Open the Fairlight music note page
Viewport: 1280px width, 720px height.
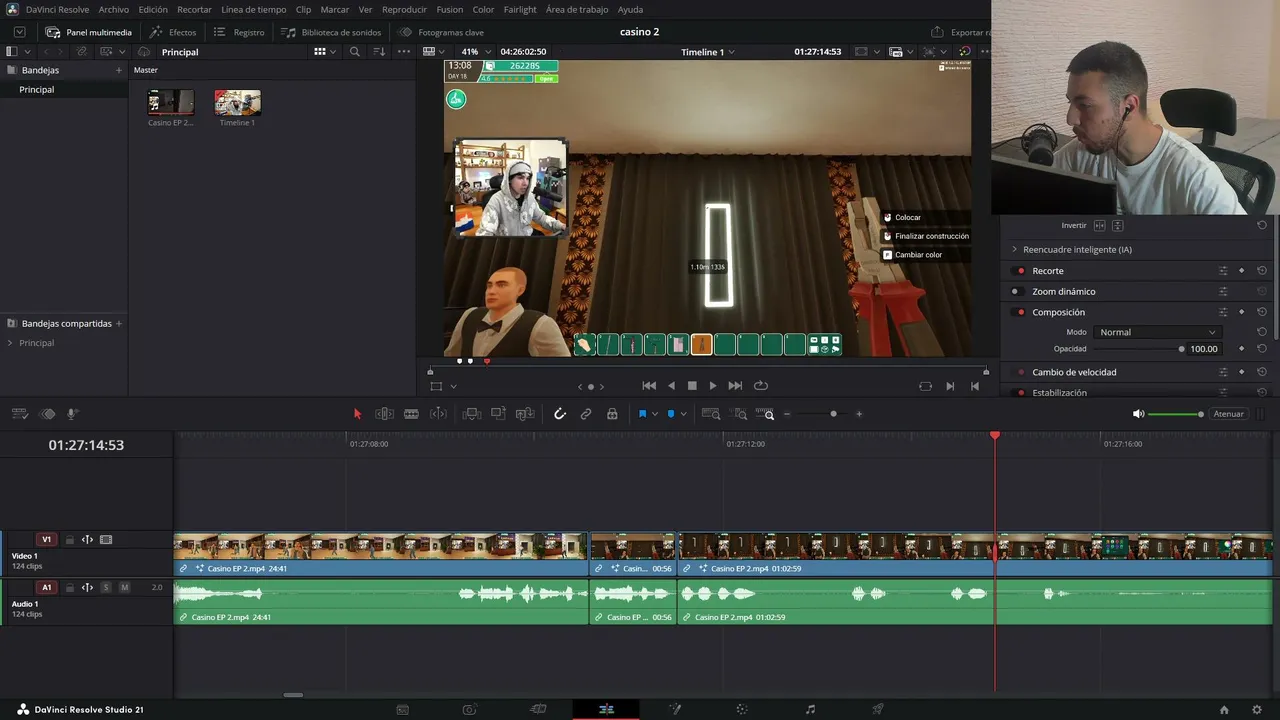tap(810, 709)
